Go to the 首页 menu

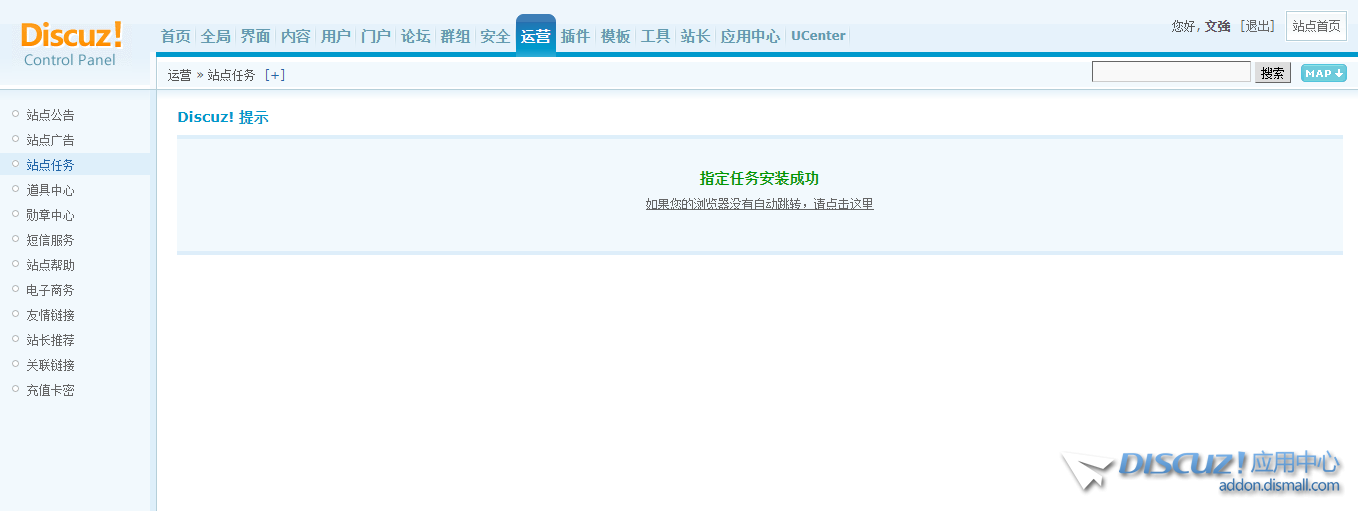(175, 36)
